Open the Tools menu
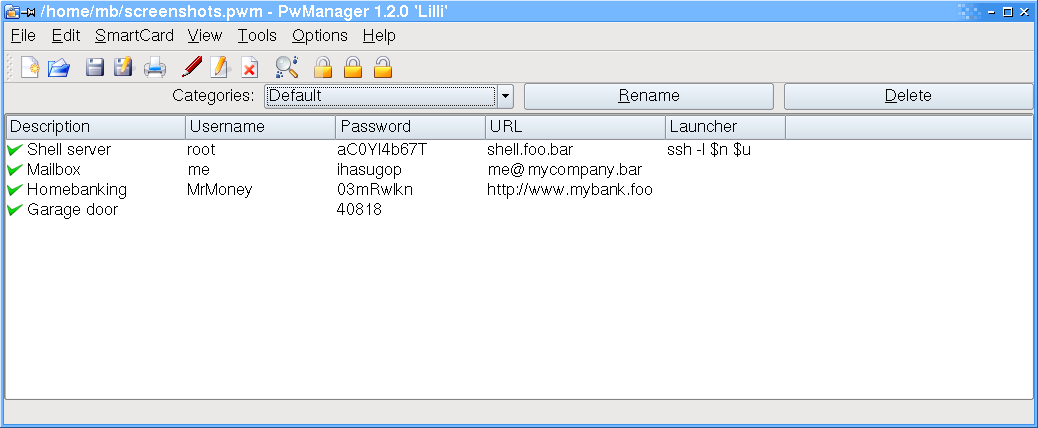The width and height of the screenshot is (1038, 428). tap(257, 36)
